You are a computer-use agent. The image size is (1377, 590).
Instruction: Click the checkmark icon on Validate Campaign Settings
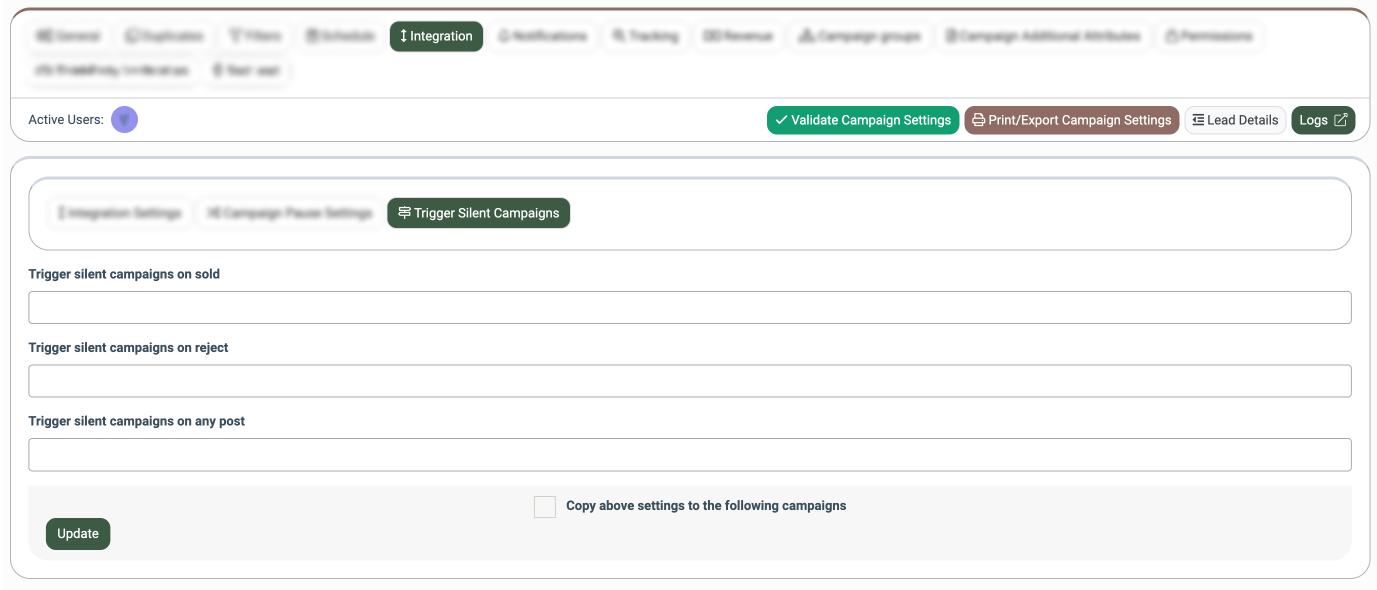pyautogui.click(x=781, y=120)
